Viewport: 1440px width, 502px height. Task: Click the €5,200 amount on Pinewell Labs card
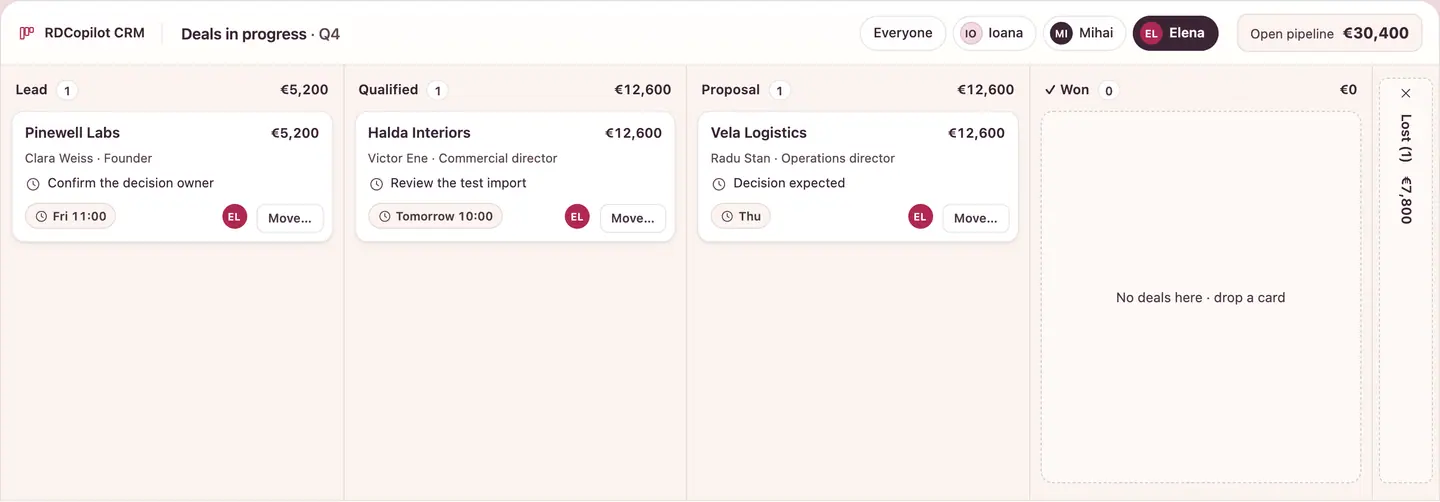(x=295, y=133)
